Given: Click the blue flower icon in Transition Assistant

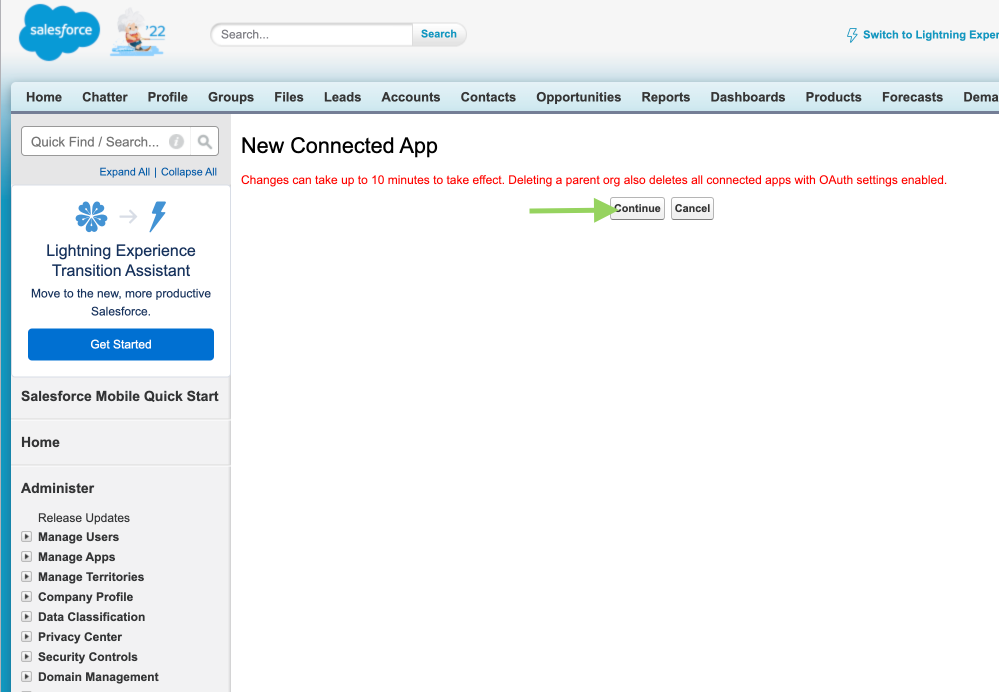Looking at the screenshot, I should [x=91, y=217].
